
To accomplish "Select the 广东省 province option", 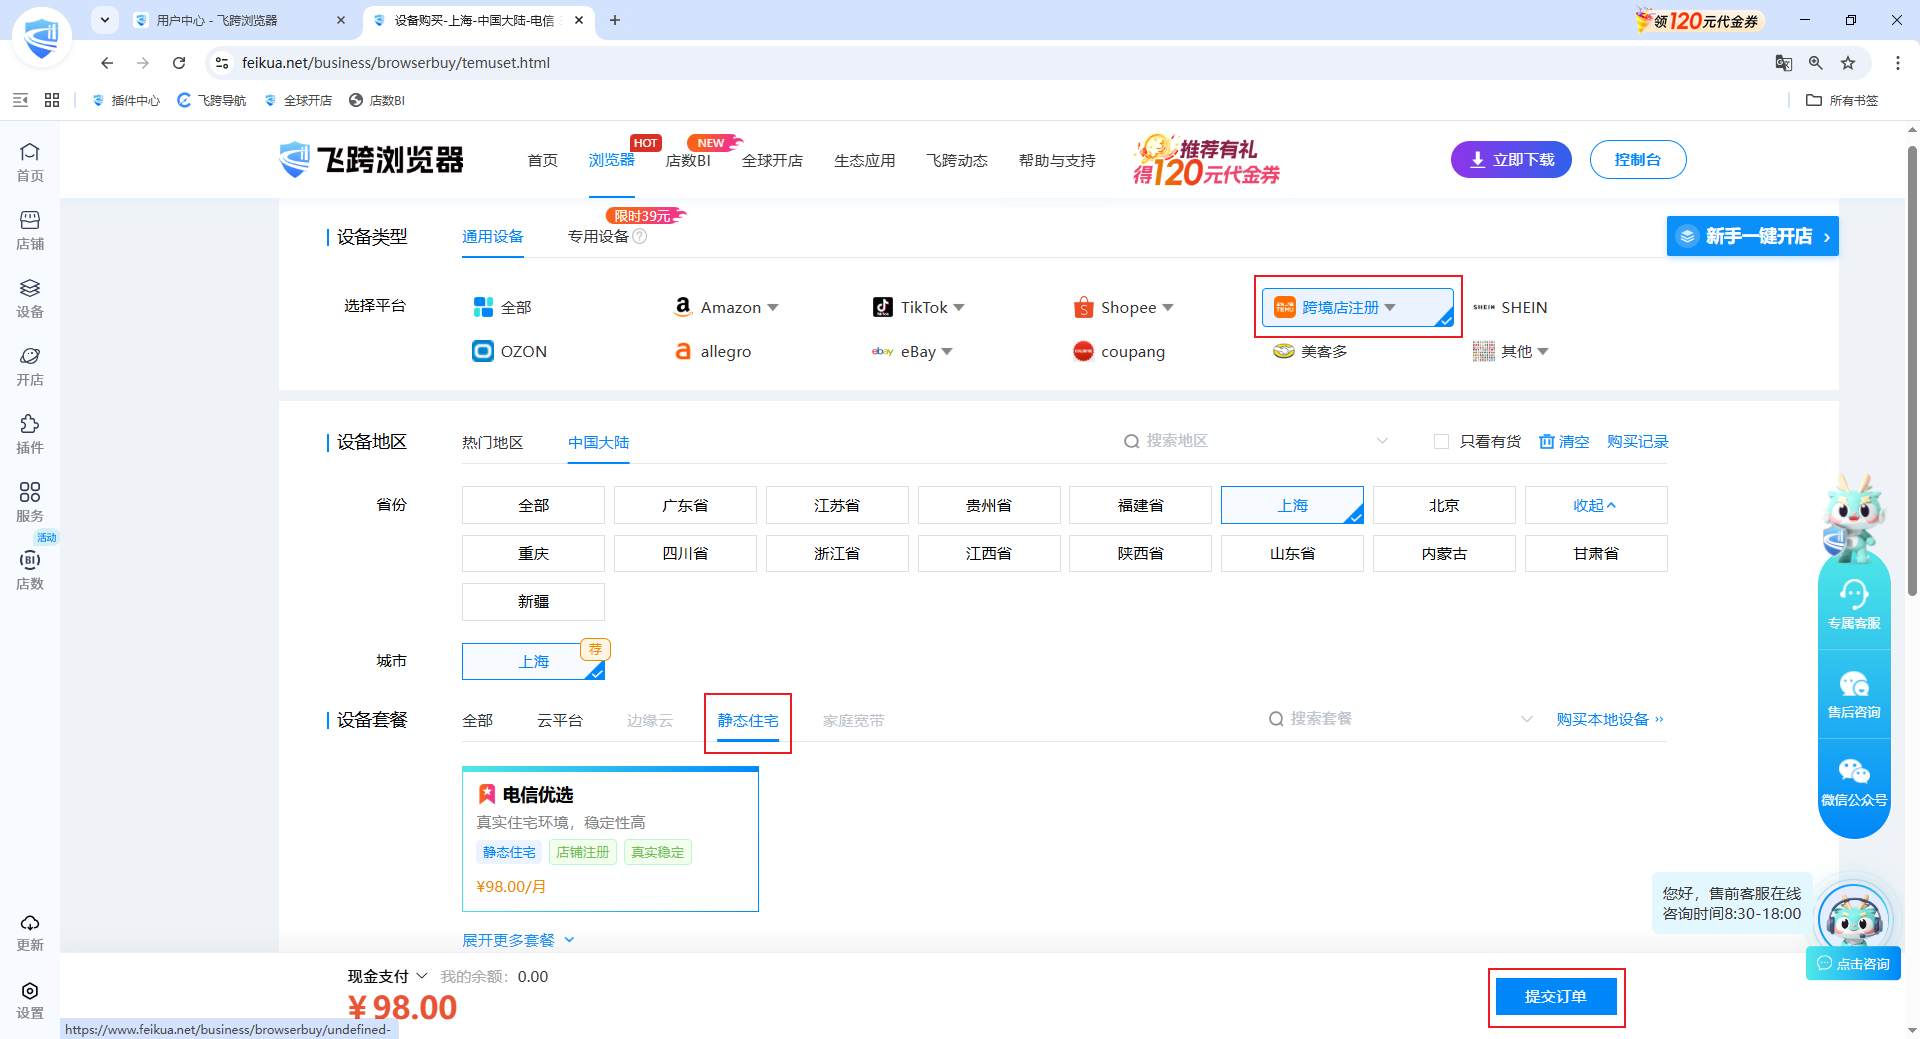I will (685, 505).
